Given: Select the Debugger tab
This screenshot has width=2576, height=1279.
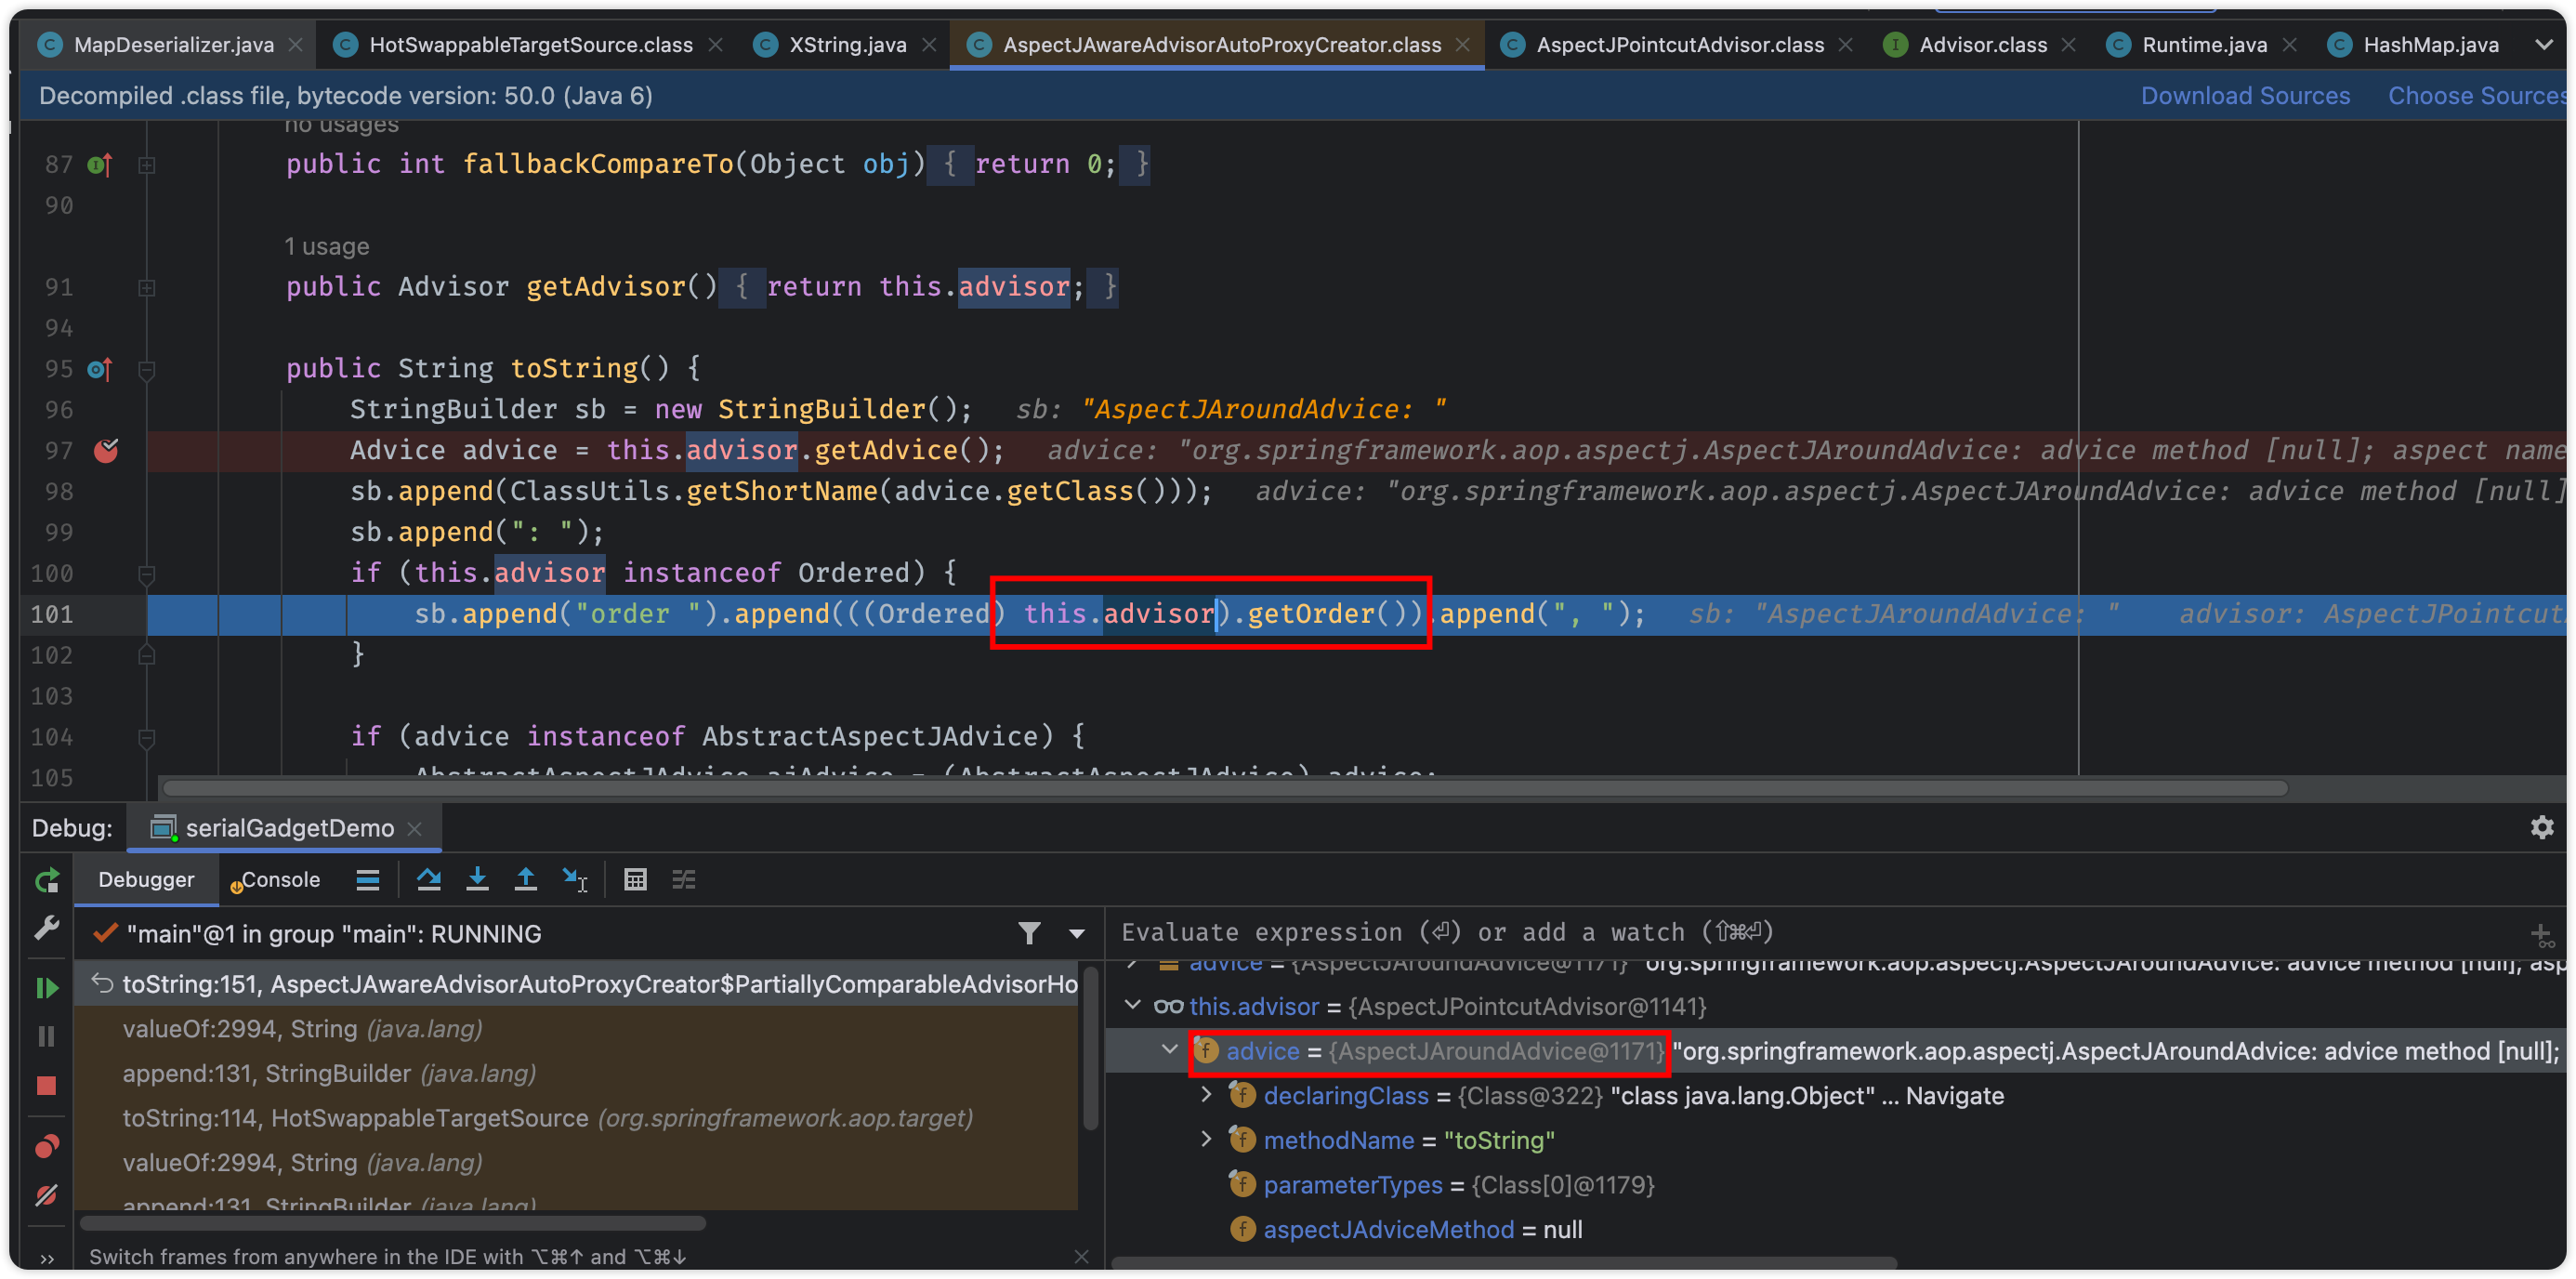Looking at the screenshot, I should click(146, 880).
